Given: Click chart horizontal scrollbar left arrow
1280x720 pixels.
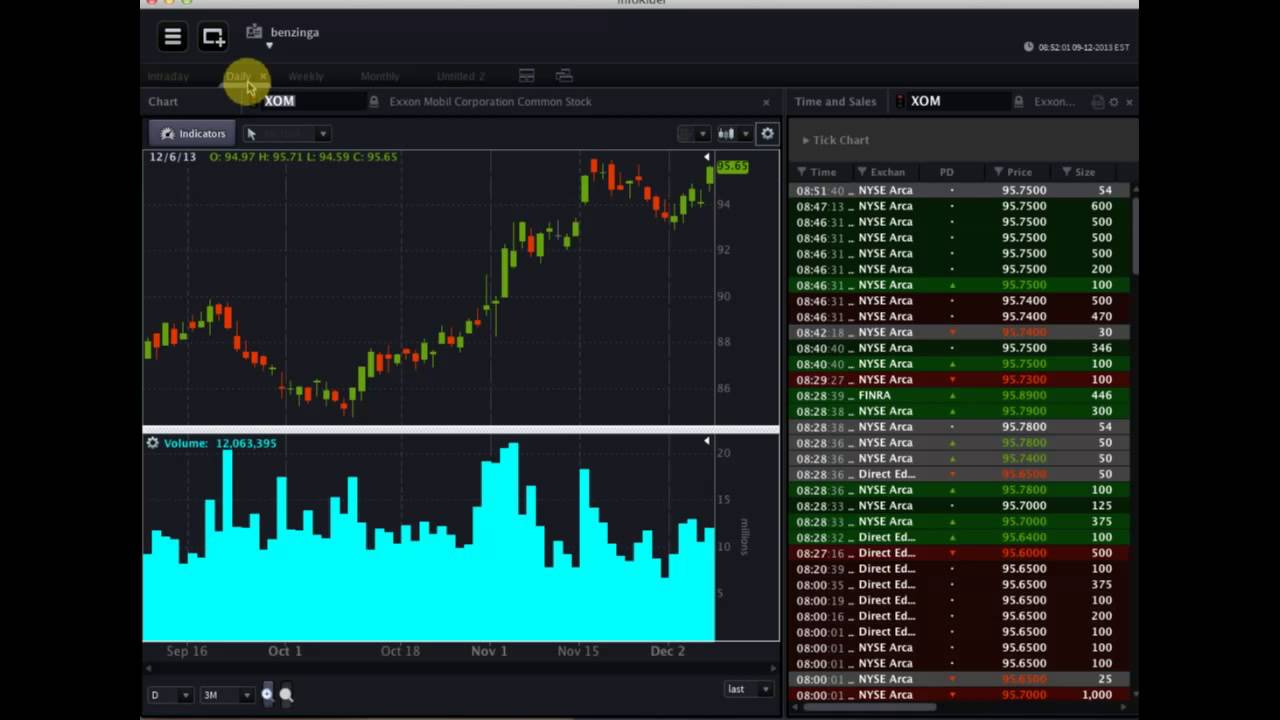Looking at the screenshot, I should [x=148, y=667].
